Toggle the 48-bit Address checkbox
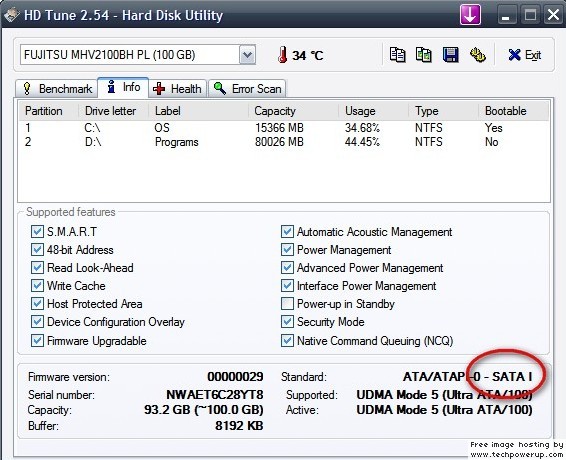 (37, 249)
